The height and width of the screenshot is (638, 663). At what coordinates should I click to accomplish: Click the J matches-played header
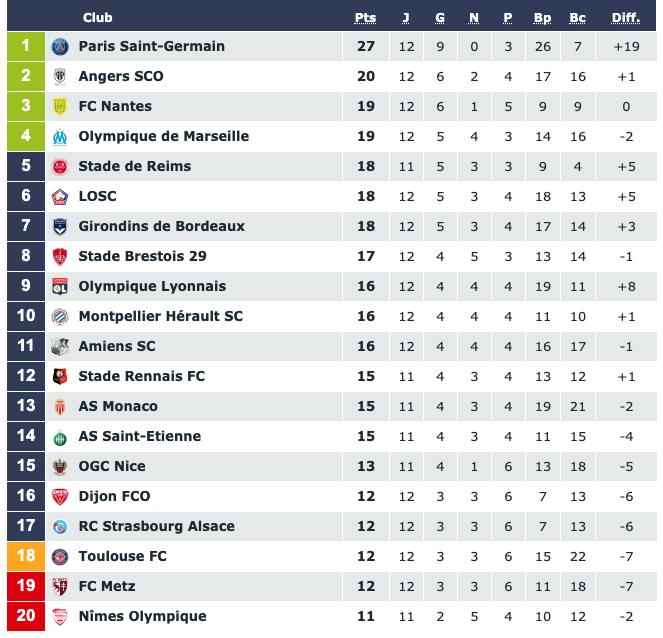point(406,18)
